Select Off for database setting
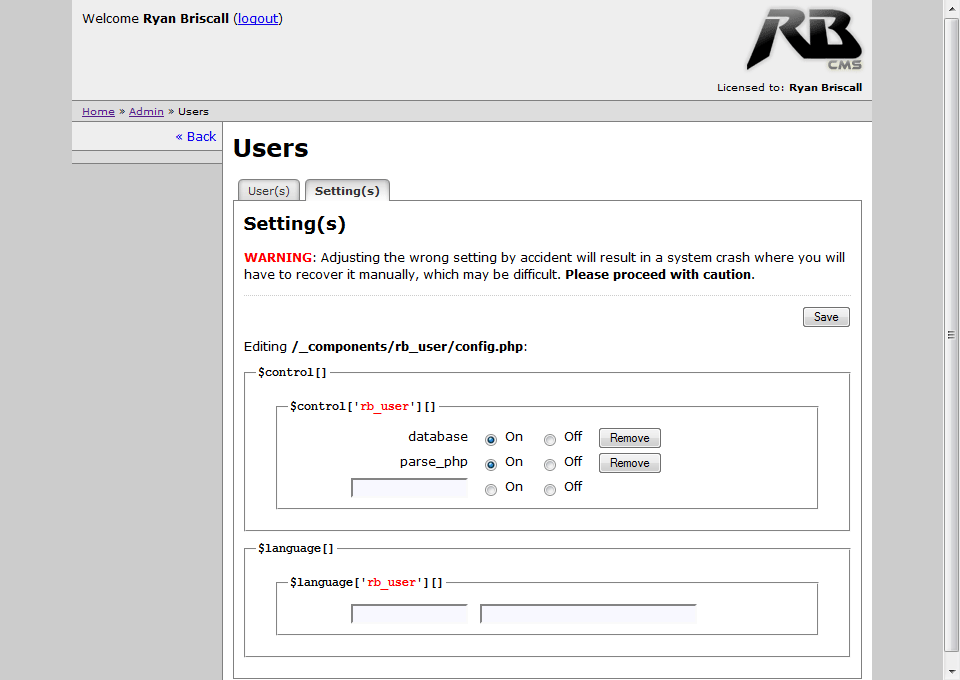The height and width of the screenshot is (680, 960). pos(550,439)
